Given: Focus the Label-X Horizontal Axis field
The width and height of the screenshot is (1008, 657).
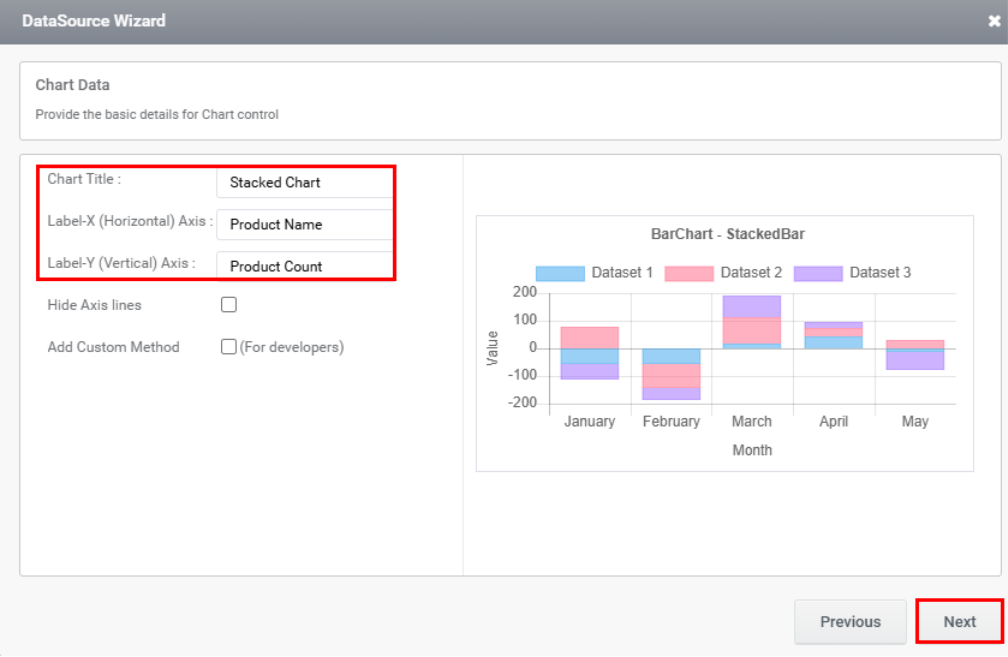Looking at the screenshot, I should click(x=305, y=225).
